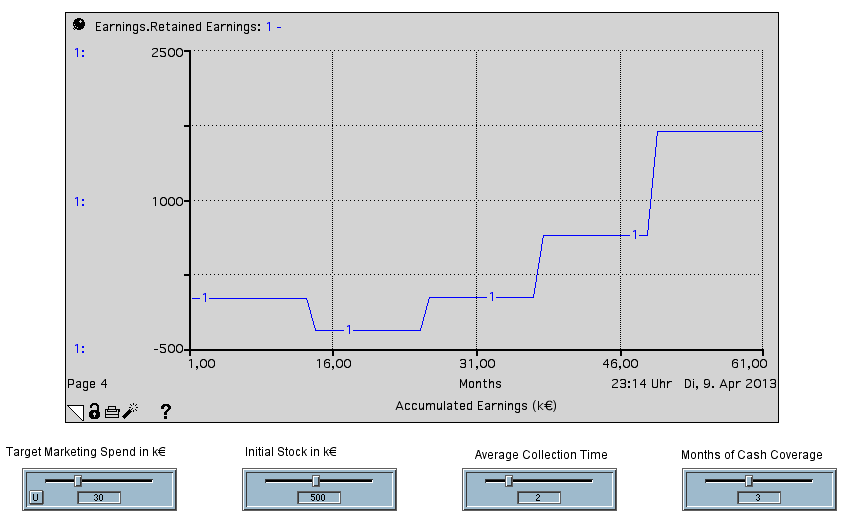The height and width of the screenshot is (520, 860).
Task: Click the Marketing Spend value field showing 30
Action: [99, 498]
